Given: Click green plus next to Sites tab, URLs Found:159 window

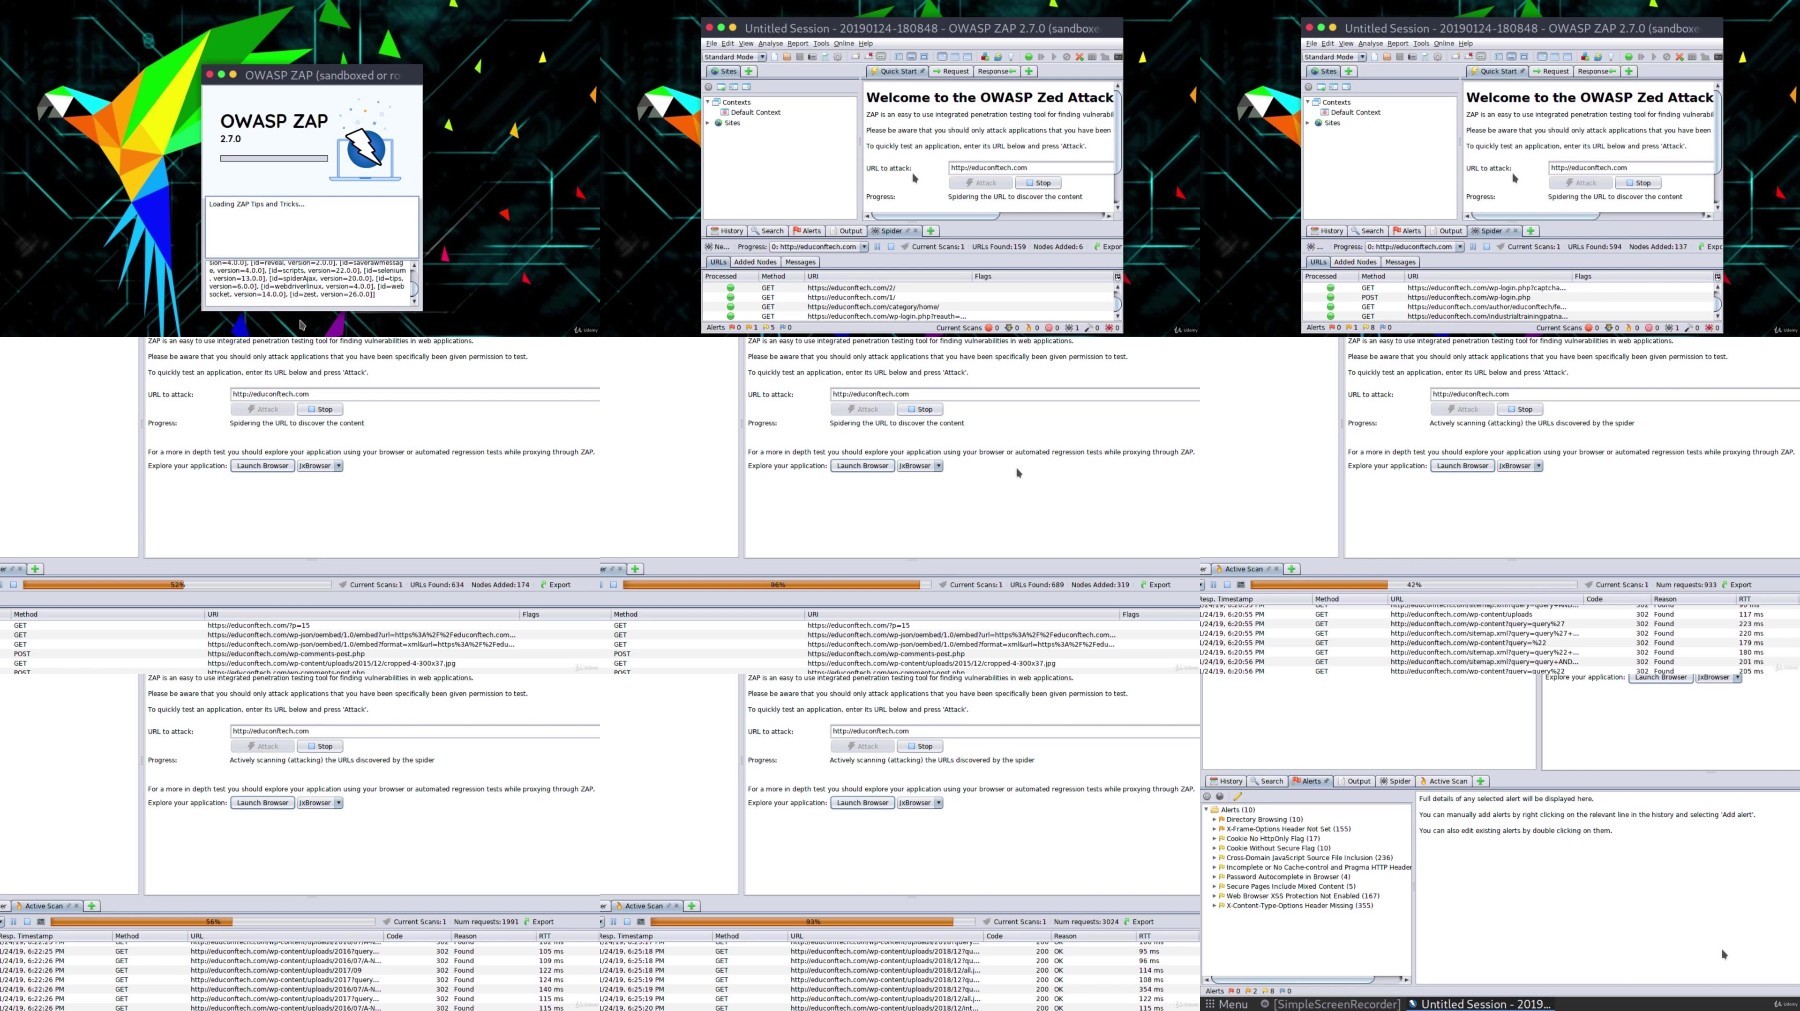Looking at the screenshot, I should [x=748, y=71].
